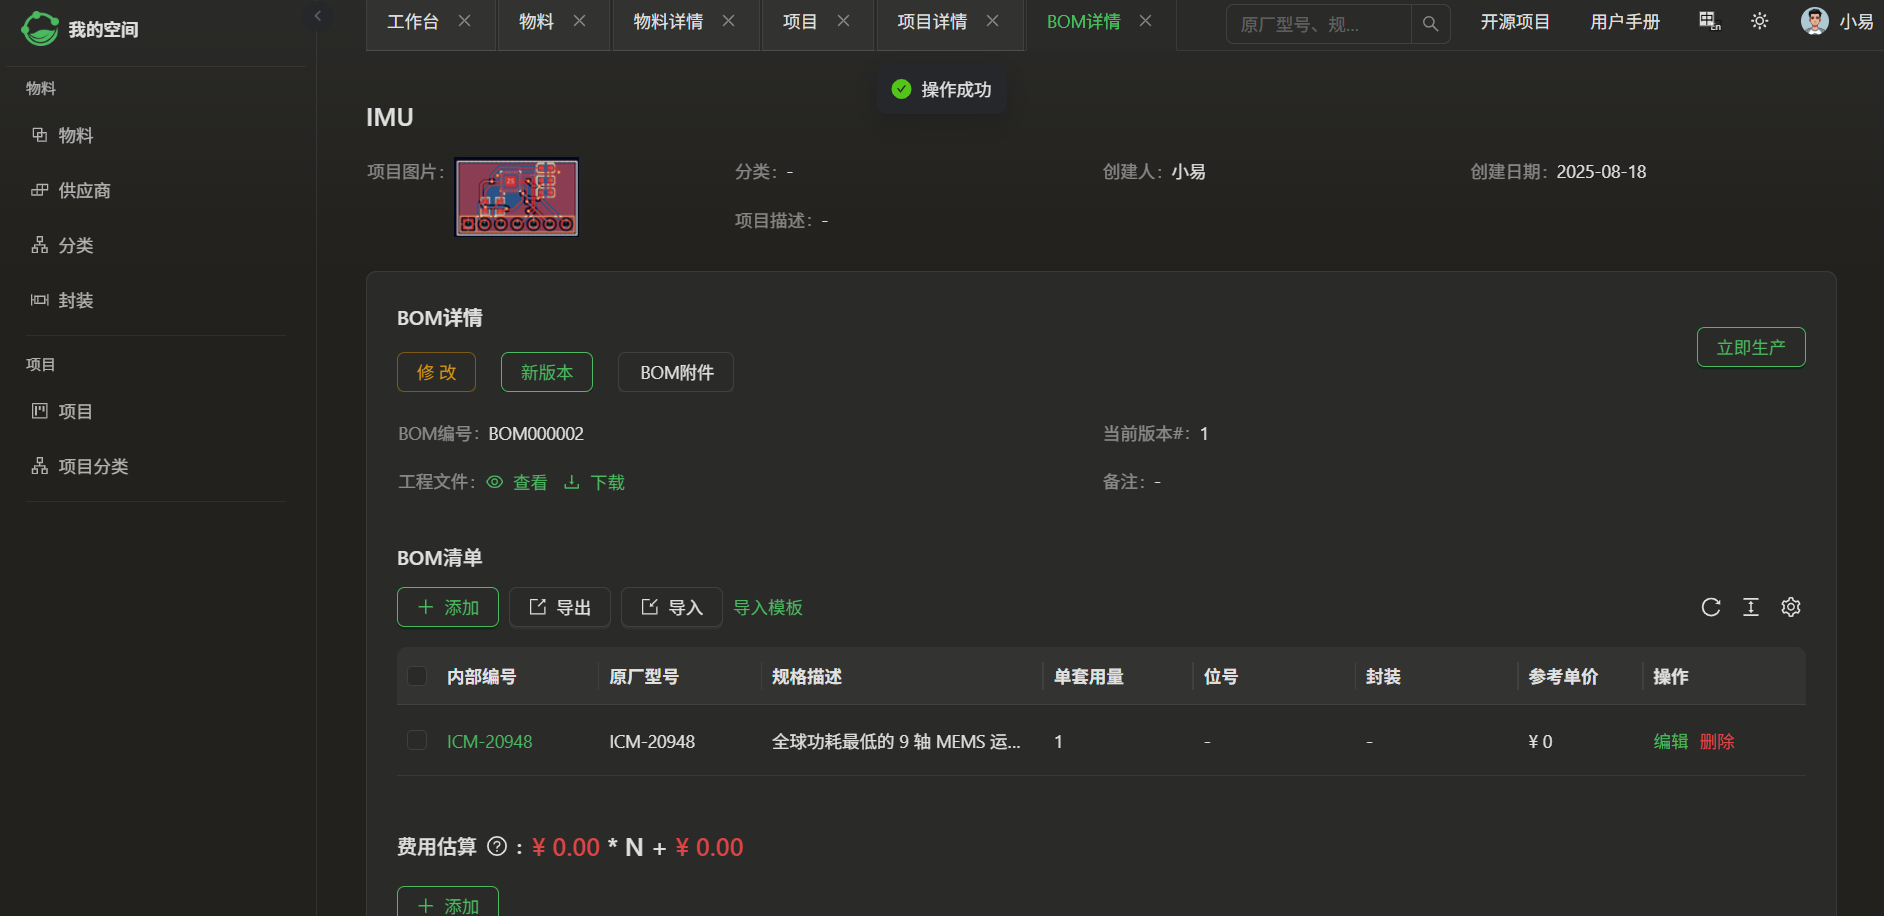The height and width of the screenshot is (916, 1884).
Task: Click the 新版本 button
Action: coord(547,372)
